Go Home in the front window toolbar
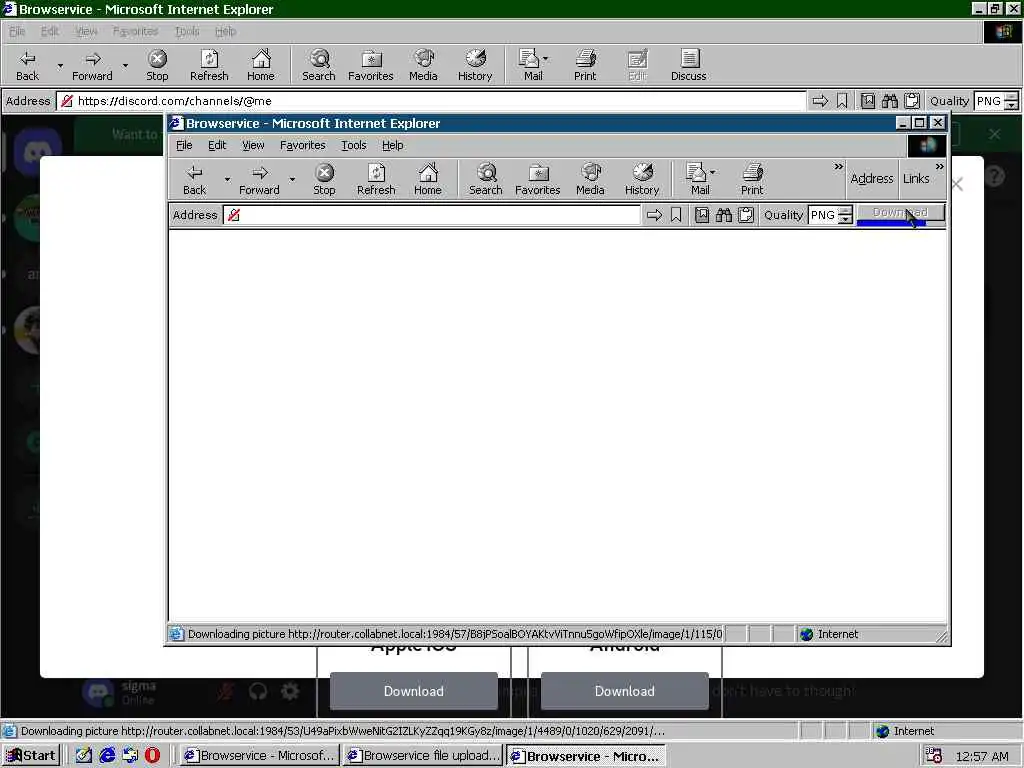The height and width of the screenshot is (768, 1024). 428,179
